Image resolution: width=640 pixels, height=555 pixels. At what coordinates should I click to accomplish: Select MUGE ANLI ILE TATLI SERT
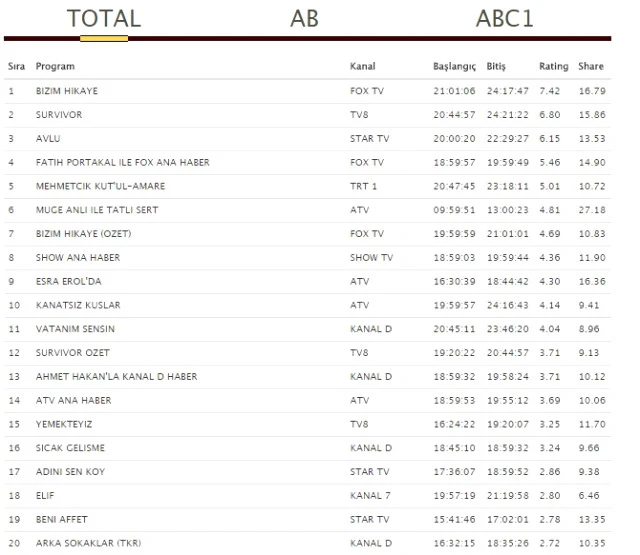coord(96,210)
